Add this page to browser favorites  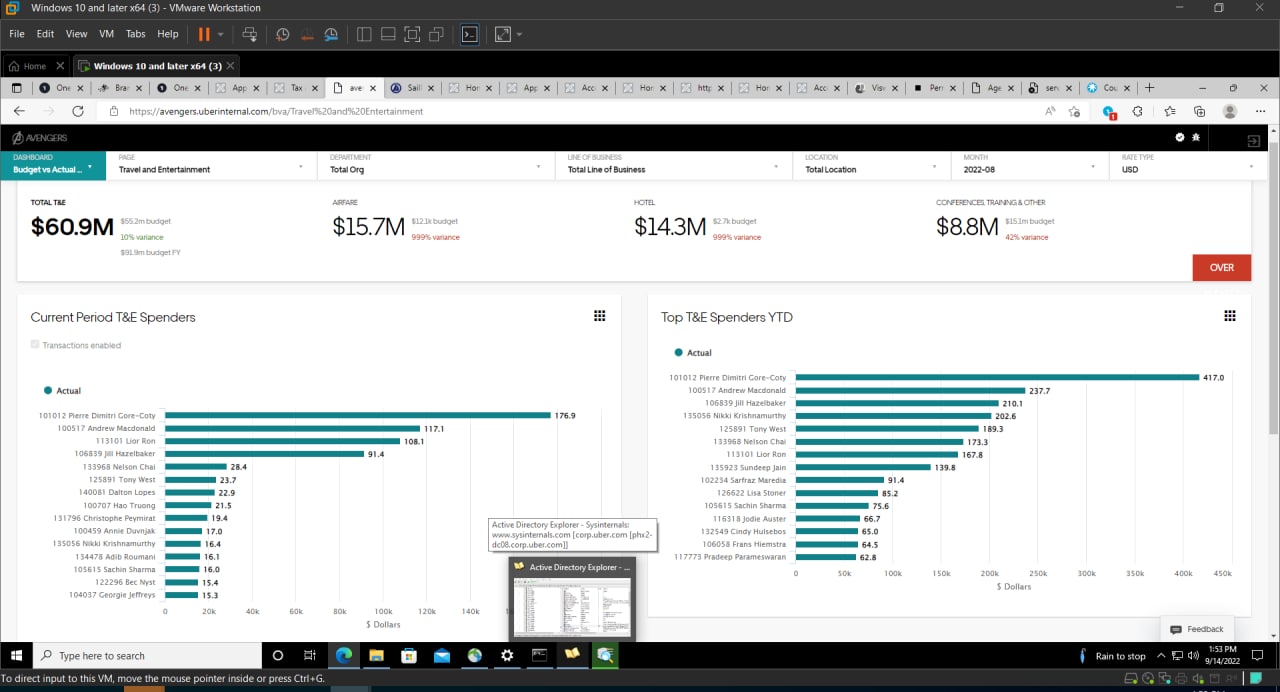coord(1074,111)
